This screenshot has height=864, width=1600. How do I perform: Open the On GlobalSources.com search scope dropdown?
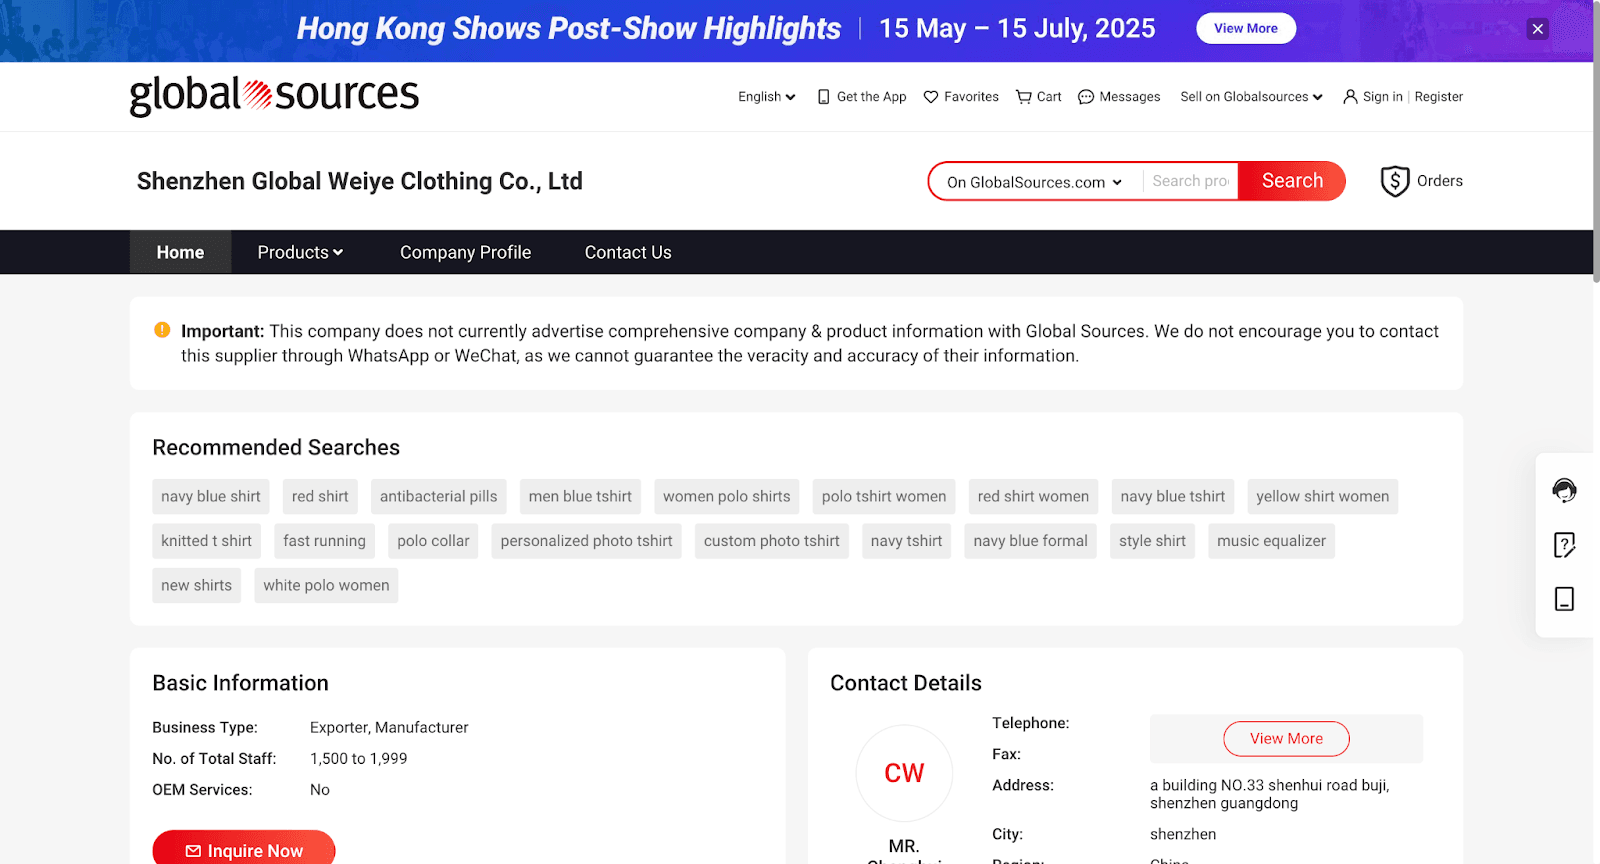(x=1035, y=182)
